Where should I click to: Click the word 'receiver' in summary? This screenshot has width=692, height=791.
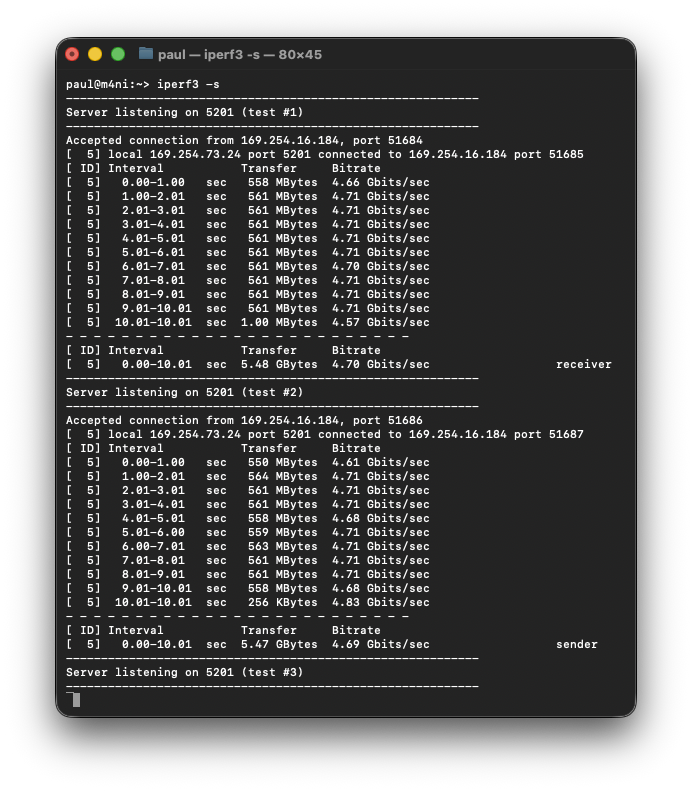pyautogui.click(x=583, y=364)
